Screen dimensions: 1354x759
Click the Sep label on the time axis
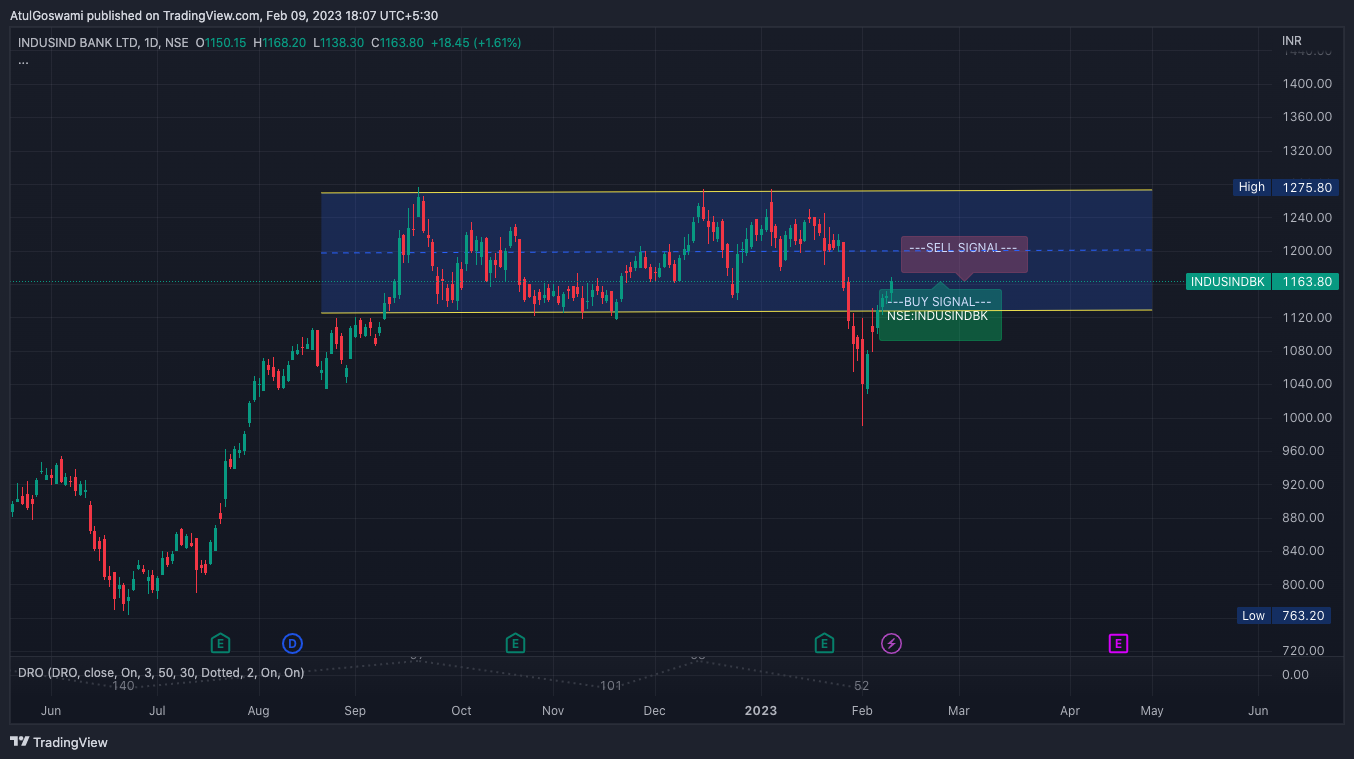click(355, 711)
